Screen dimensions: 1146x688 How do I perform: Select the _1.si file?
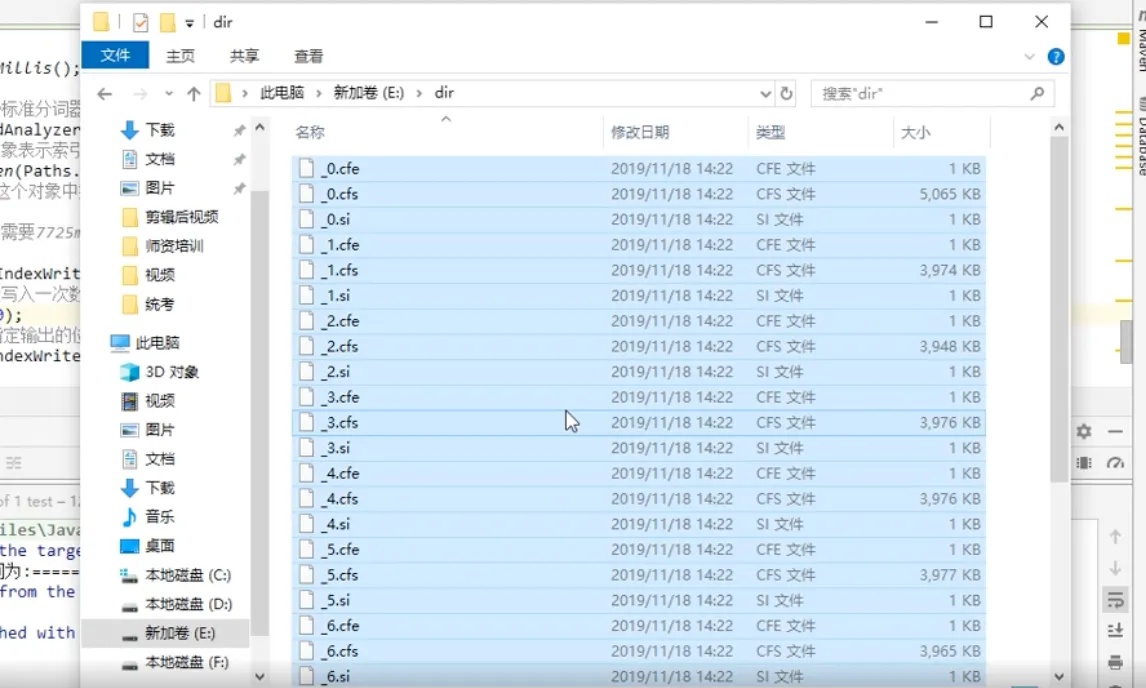click(x=639, y=296)
